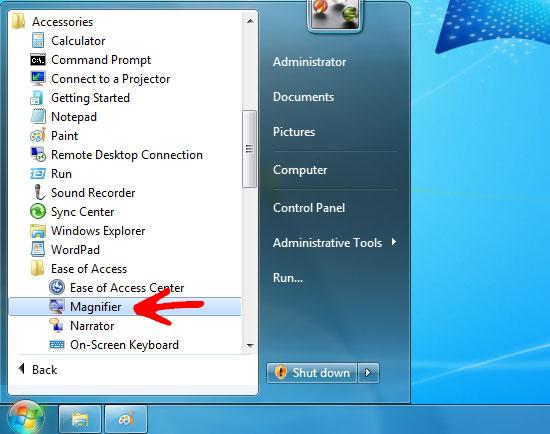The height and width of the screenshot is (434, 550).
Task: Go Back to the main Start menu
Action: [38, 369]
